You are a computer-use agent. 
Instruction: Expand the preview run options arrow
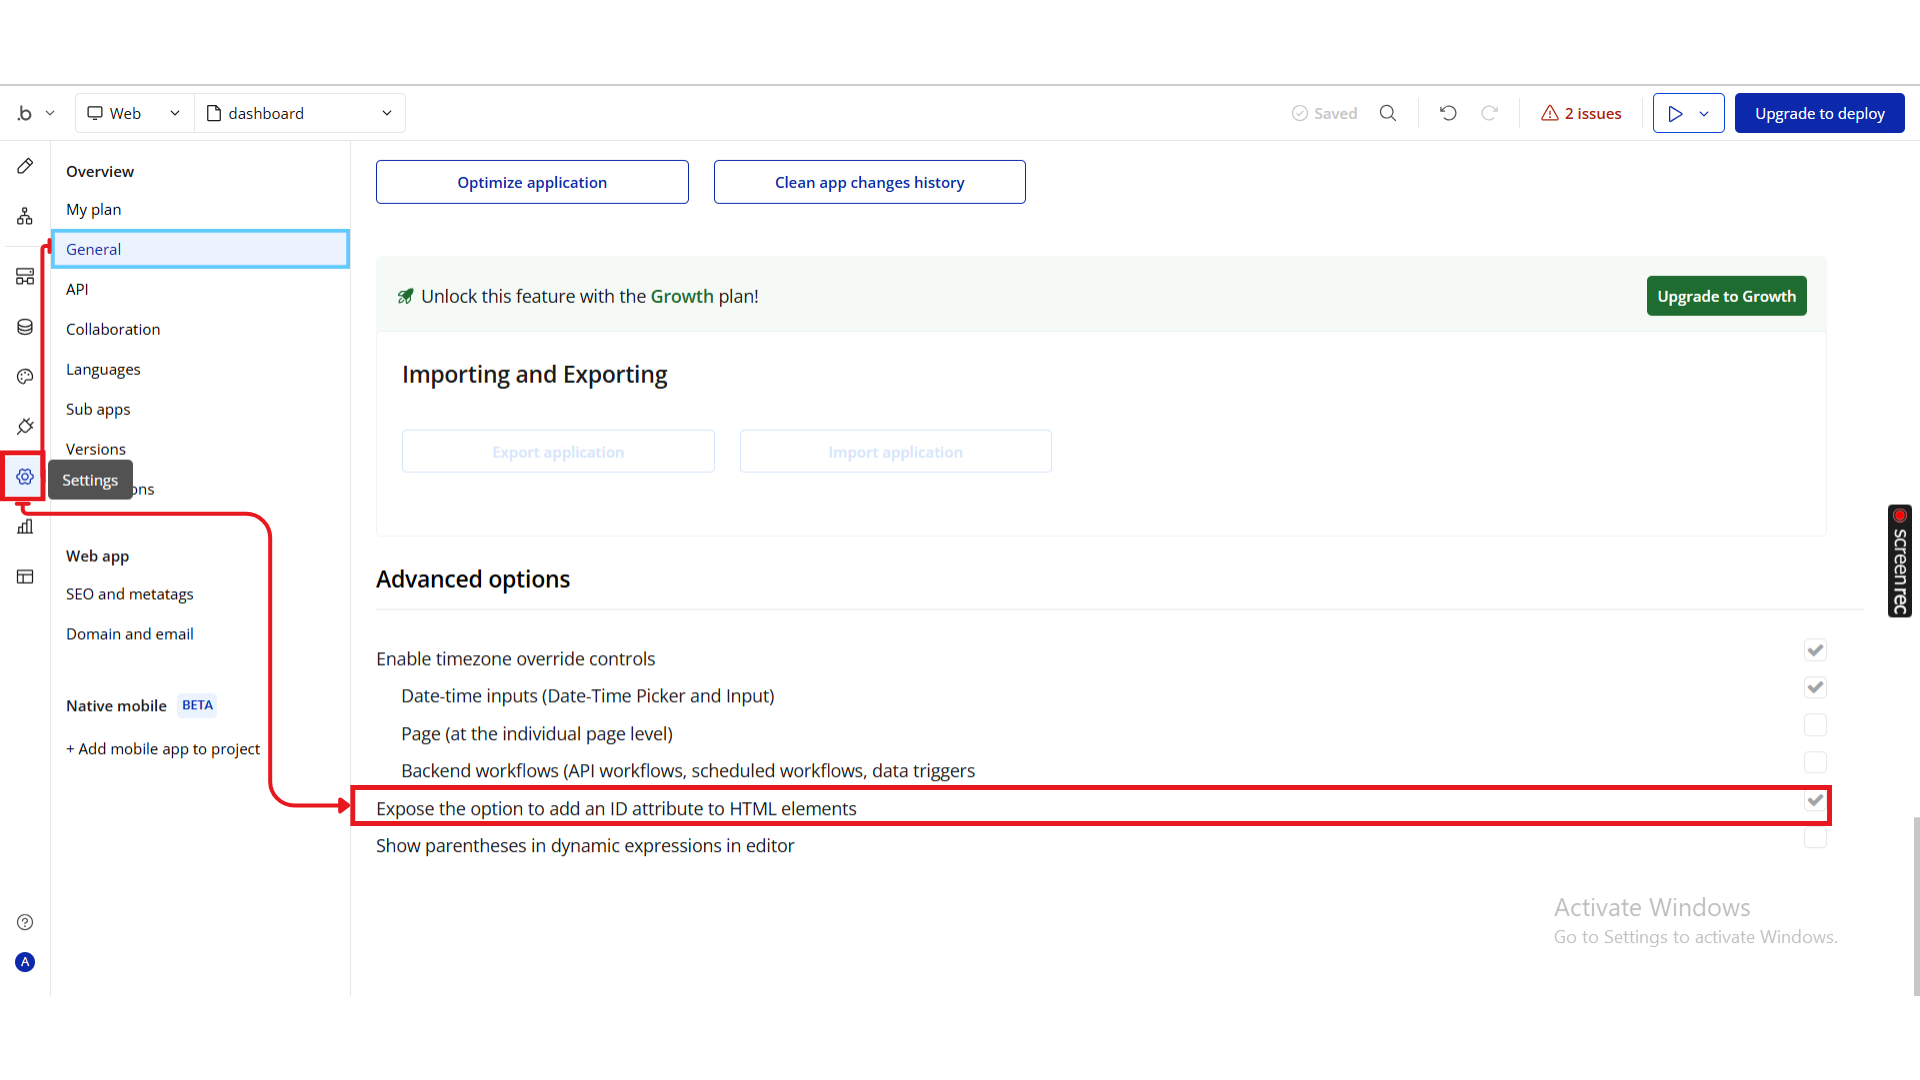(1704, 113)
